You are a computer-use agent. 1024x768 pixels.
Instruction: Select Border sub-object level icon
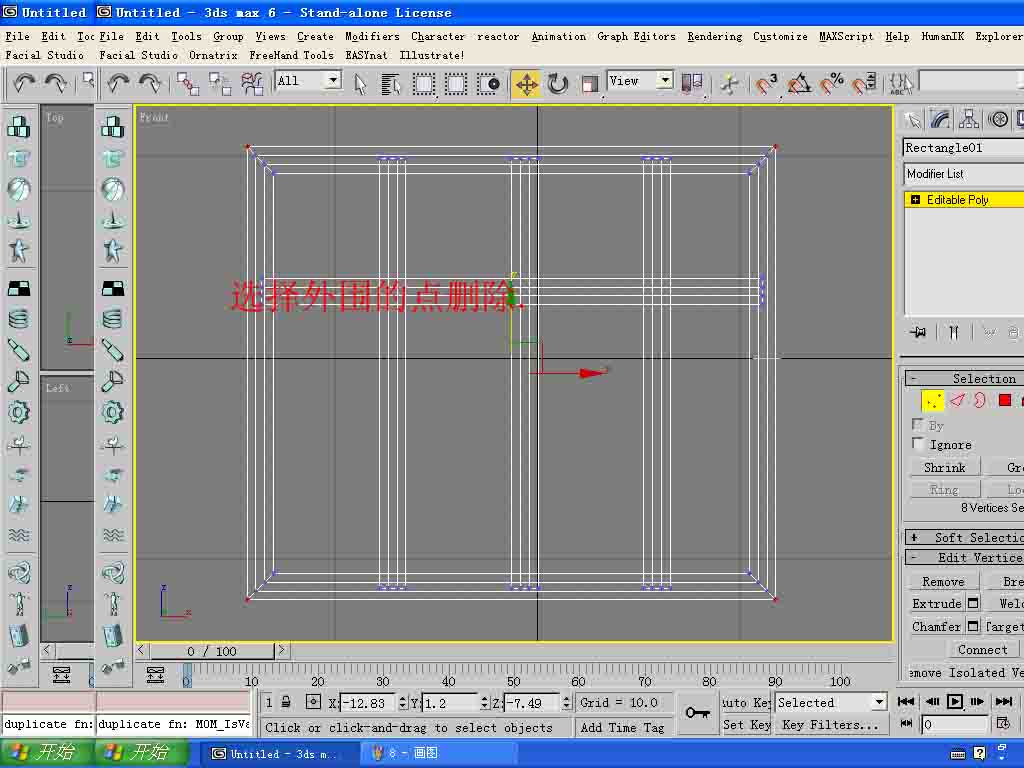[980, 400]
